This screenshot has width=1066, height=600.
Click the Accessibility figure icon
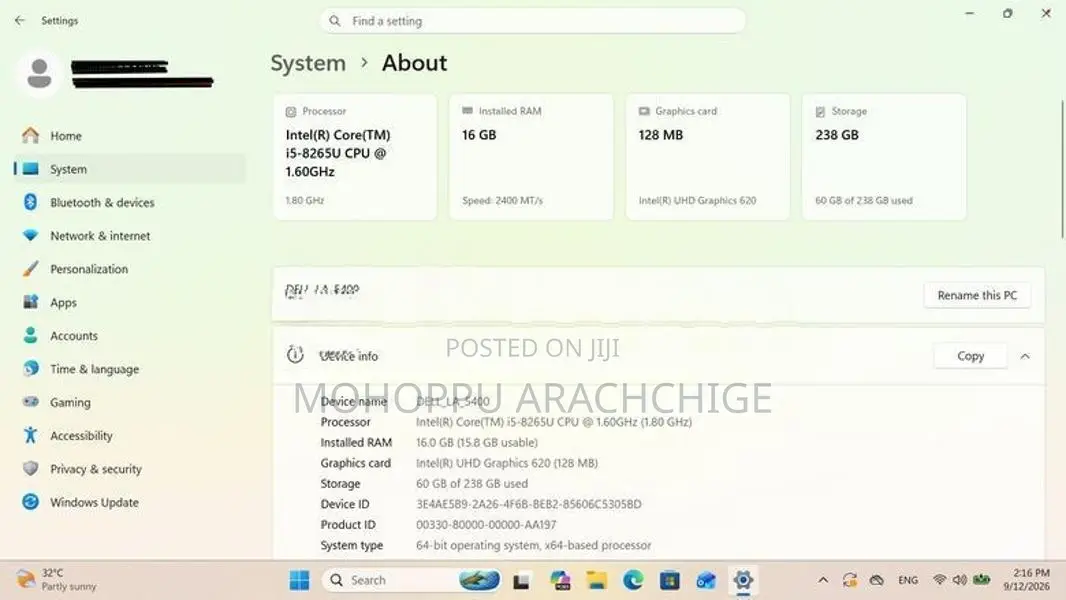coord(31,435)
